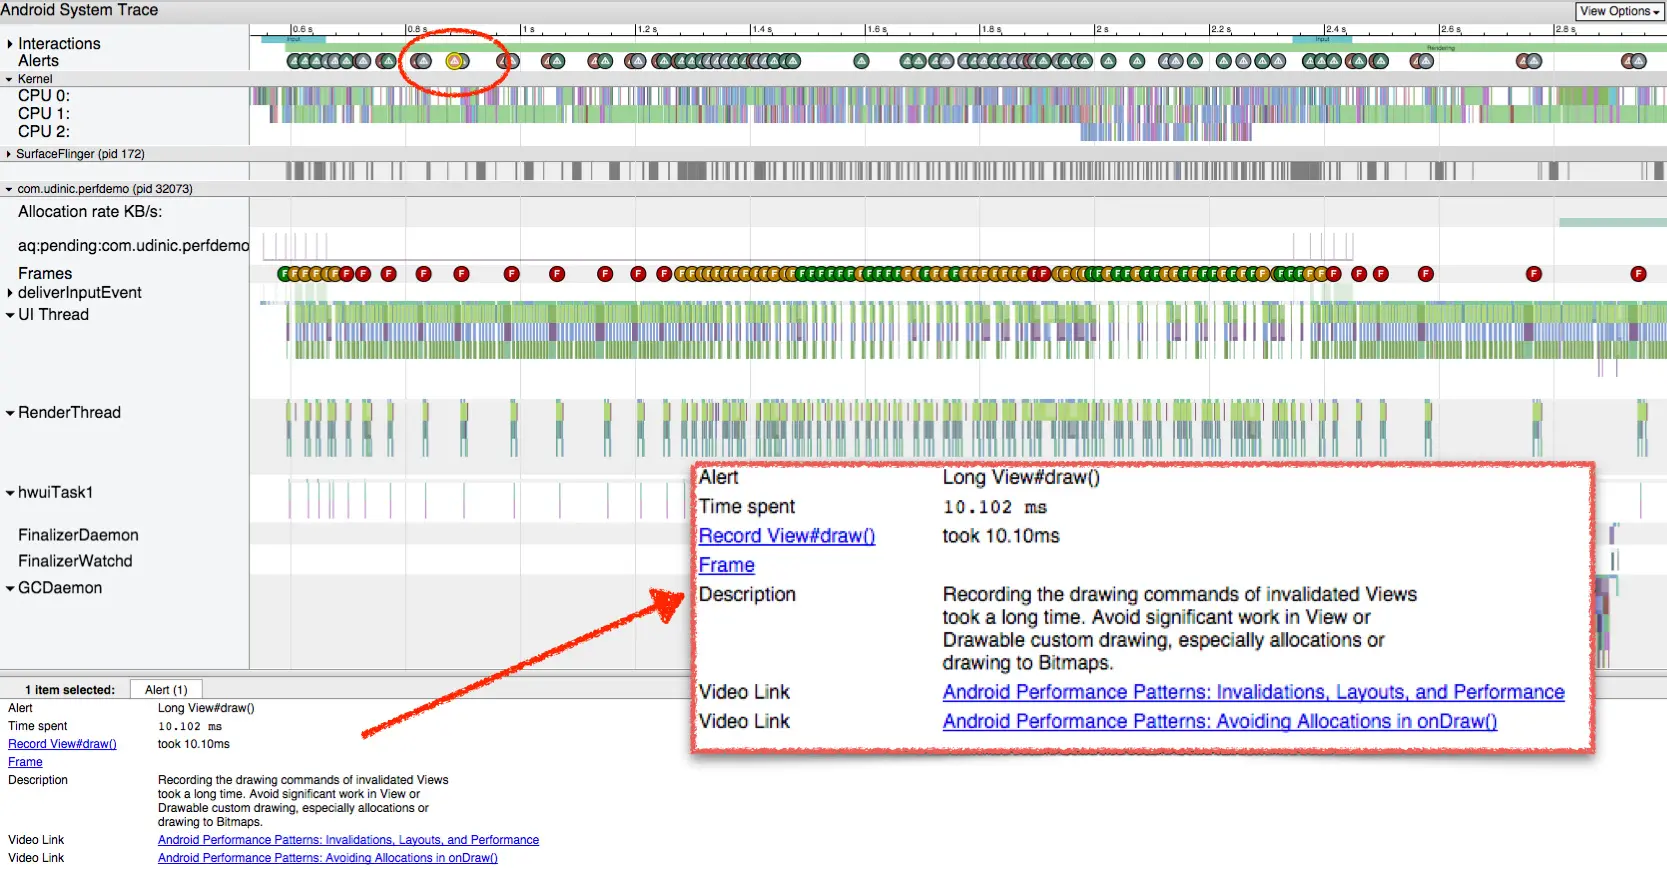This screenshot has width=1667, height=890.
Task: Select the Input slice near 2.4 s
Action: coord(1322,39)
